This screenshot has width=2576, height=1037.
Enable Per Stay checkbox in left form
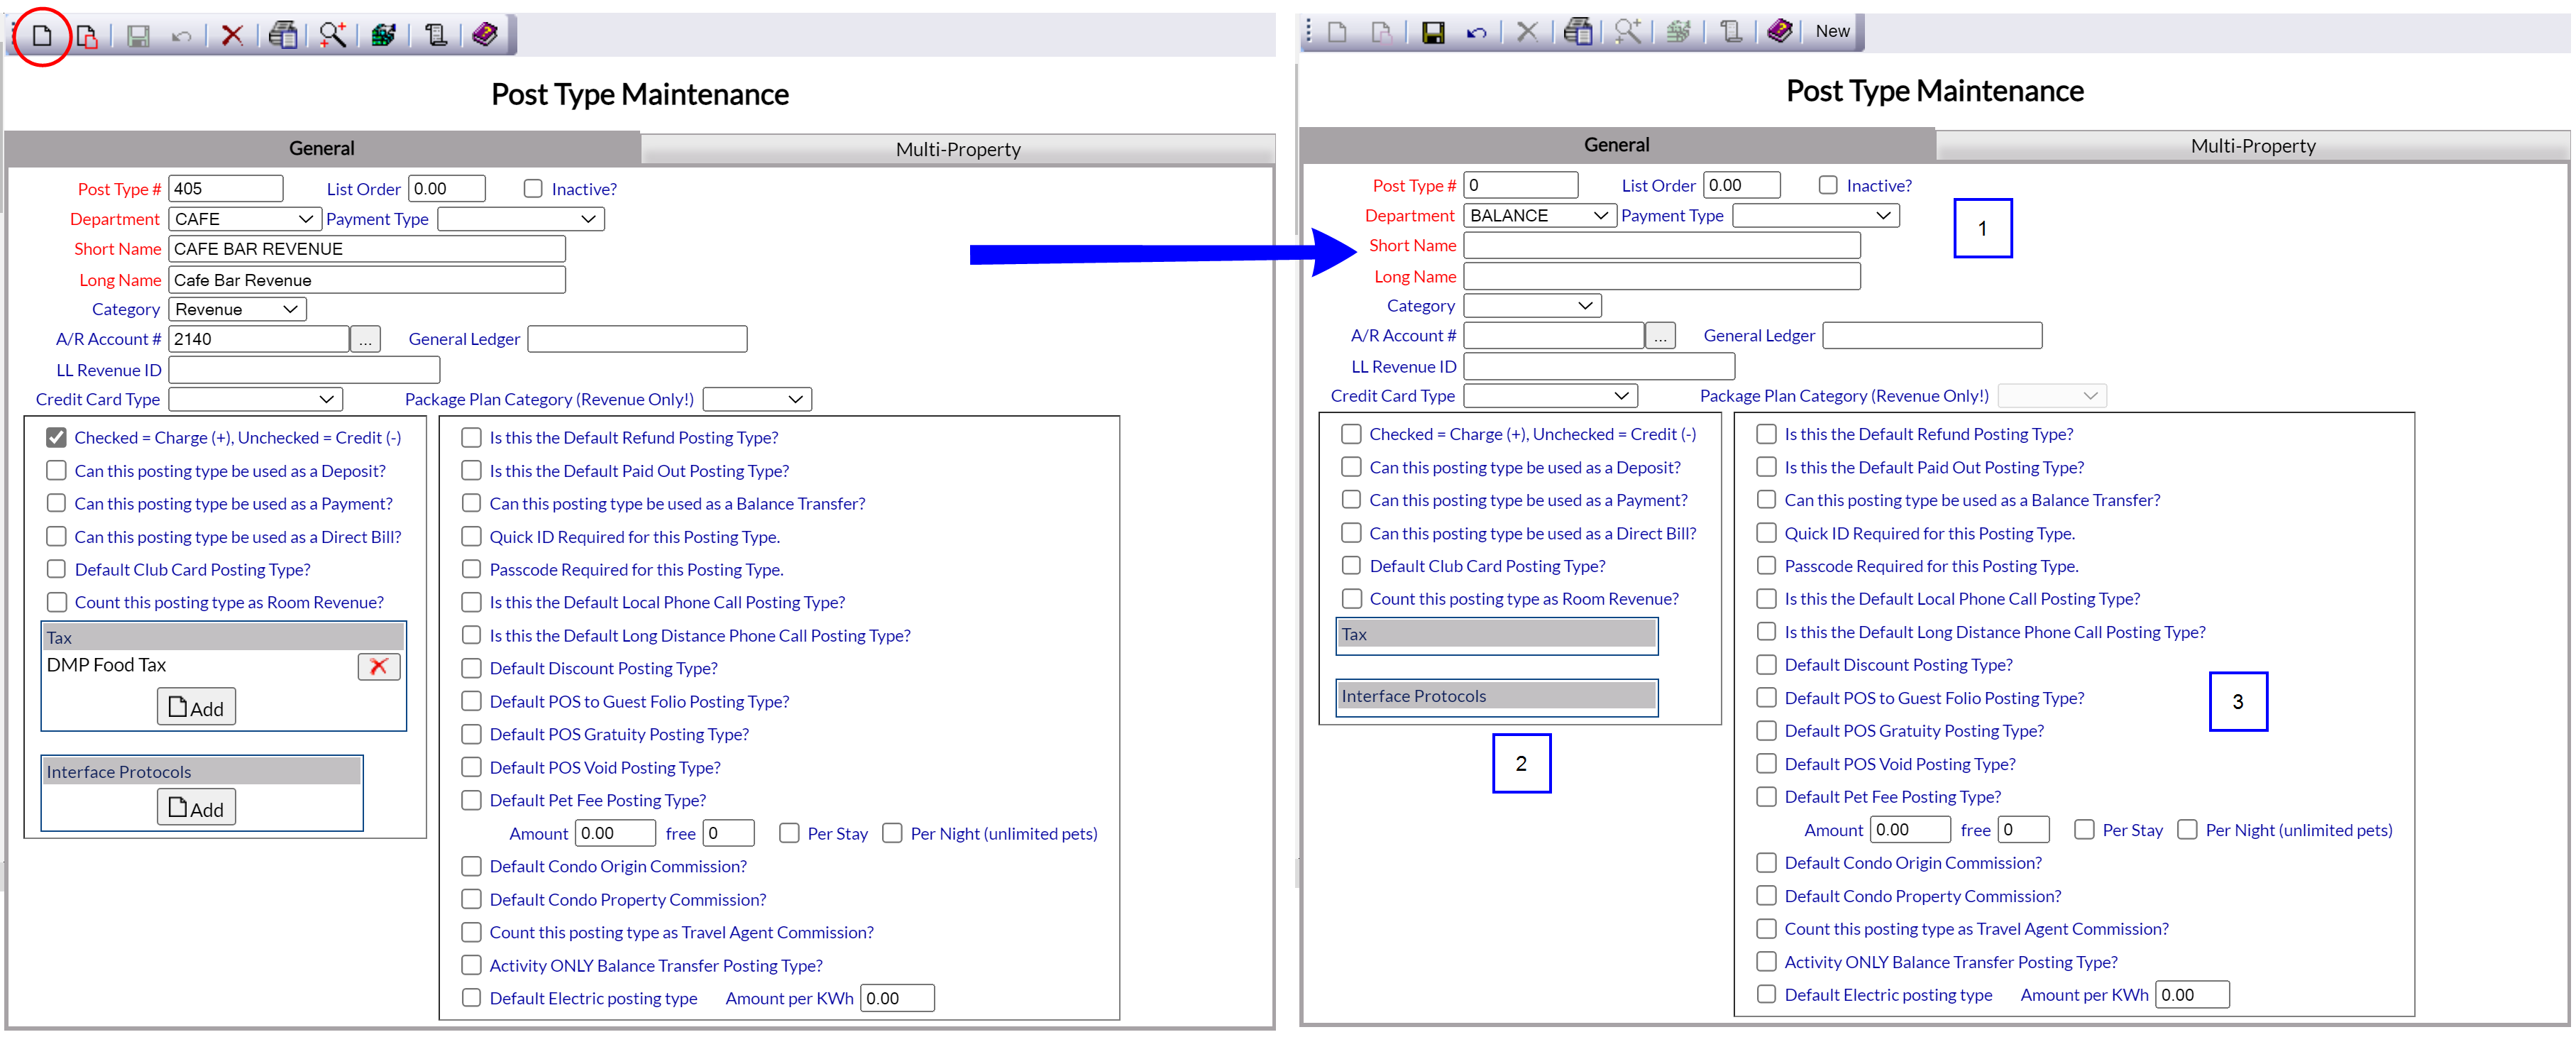[x=790, y=834]
